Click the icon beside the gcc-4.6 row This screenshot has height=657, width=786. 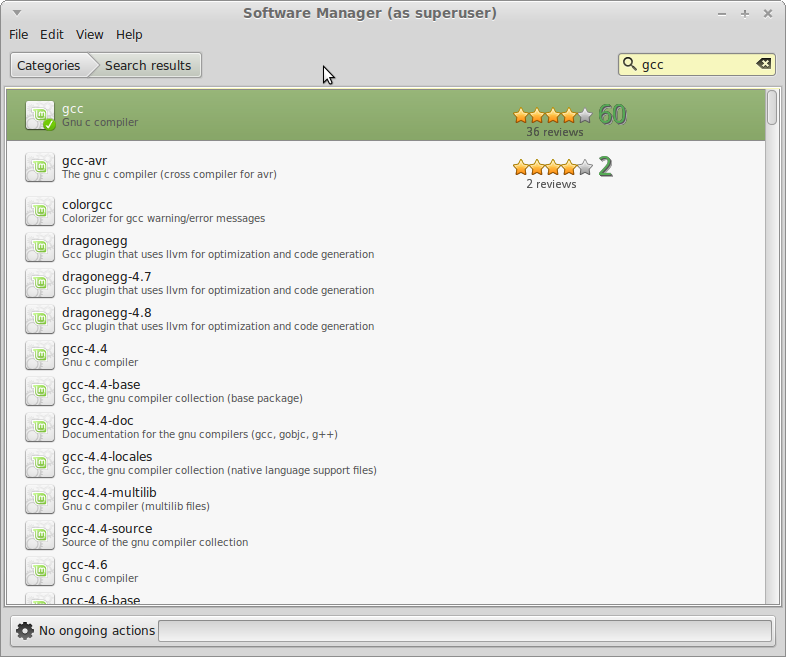40,572
